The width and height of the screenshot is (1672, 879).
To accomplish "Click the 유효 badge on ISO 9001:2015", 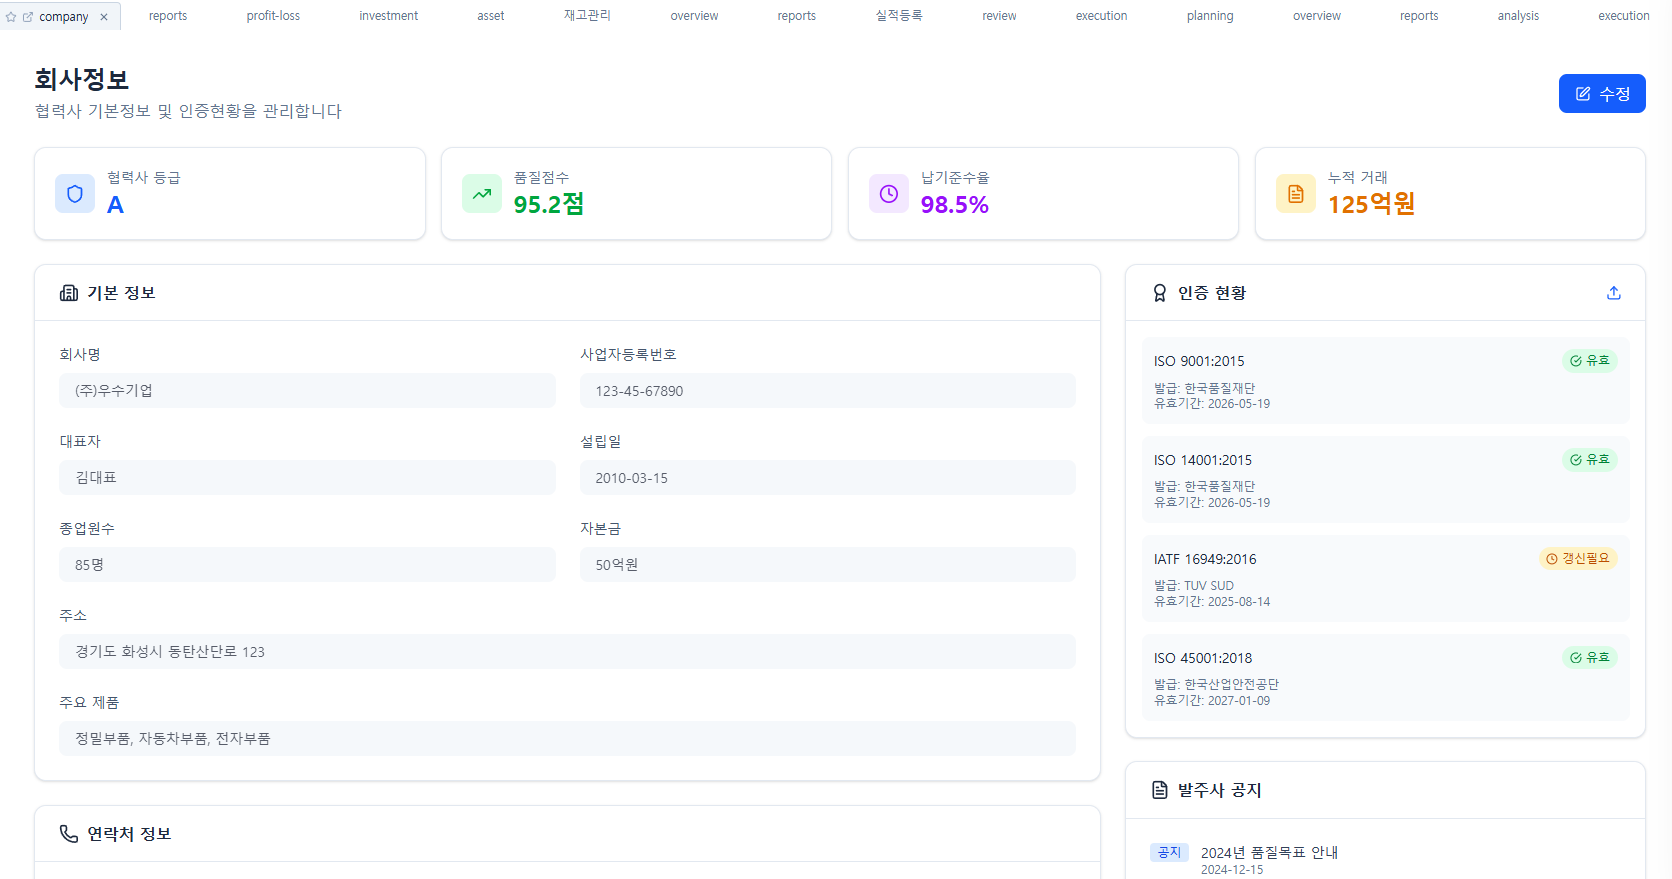I will tap(1589, 361).
